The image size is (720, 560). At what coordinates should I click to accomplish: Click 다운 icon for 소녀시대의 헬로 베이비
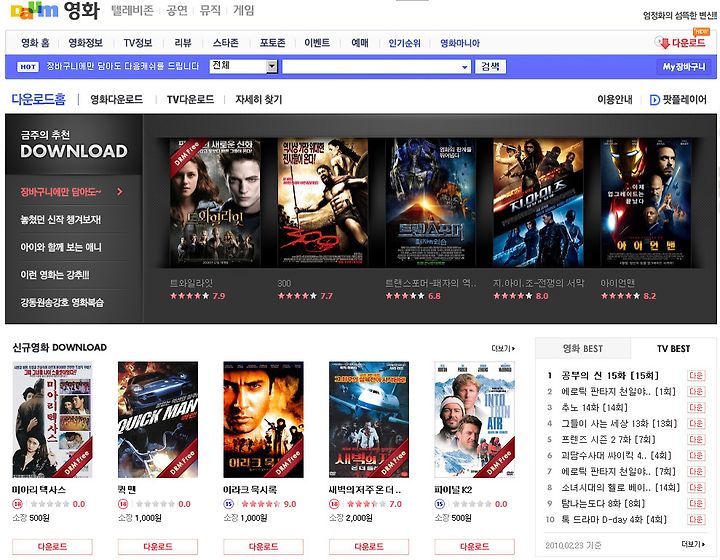click(696, 487)
